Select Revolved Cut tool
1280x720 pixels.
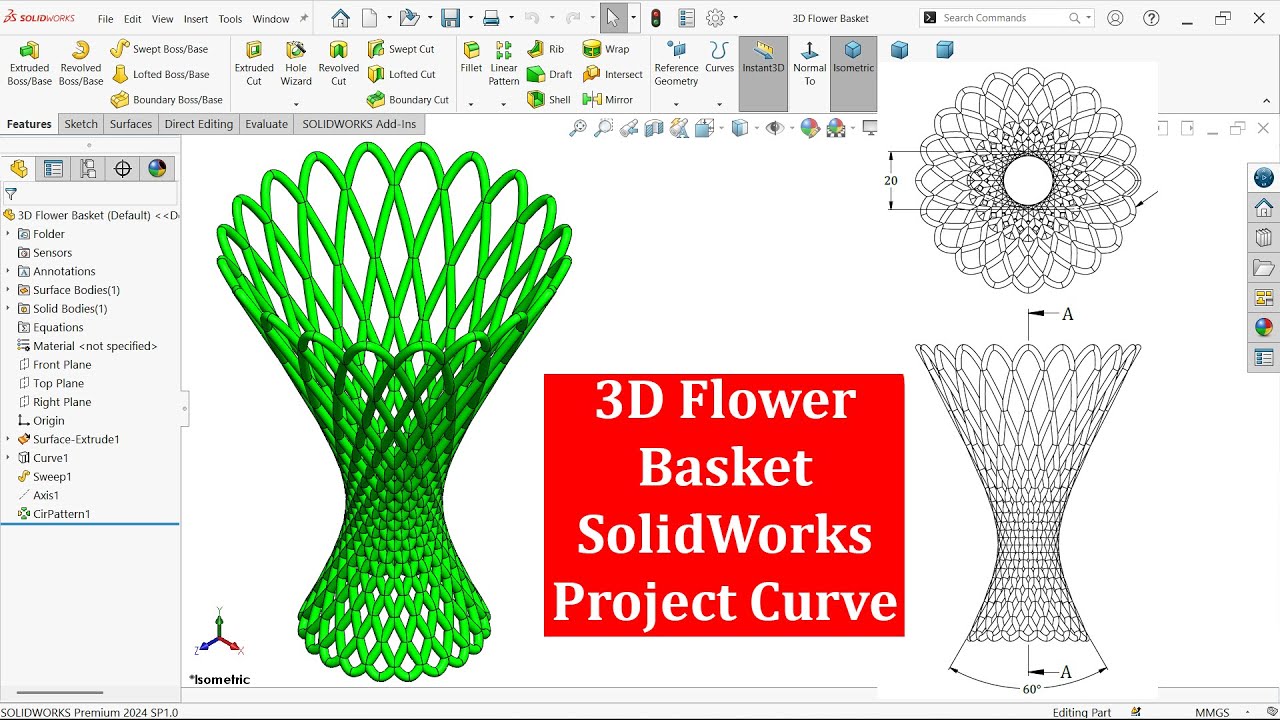339,64
